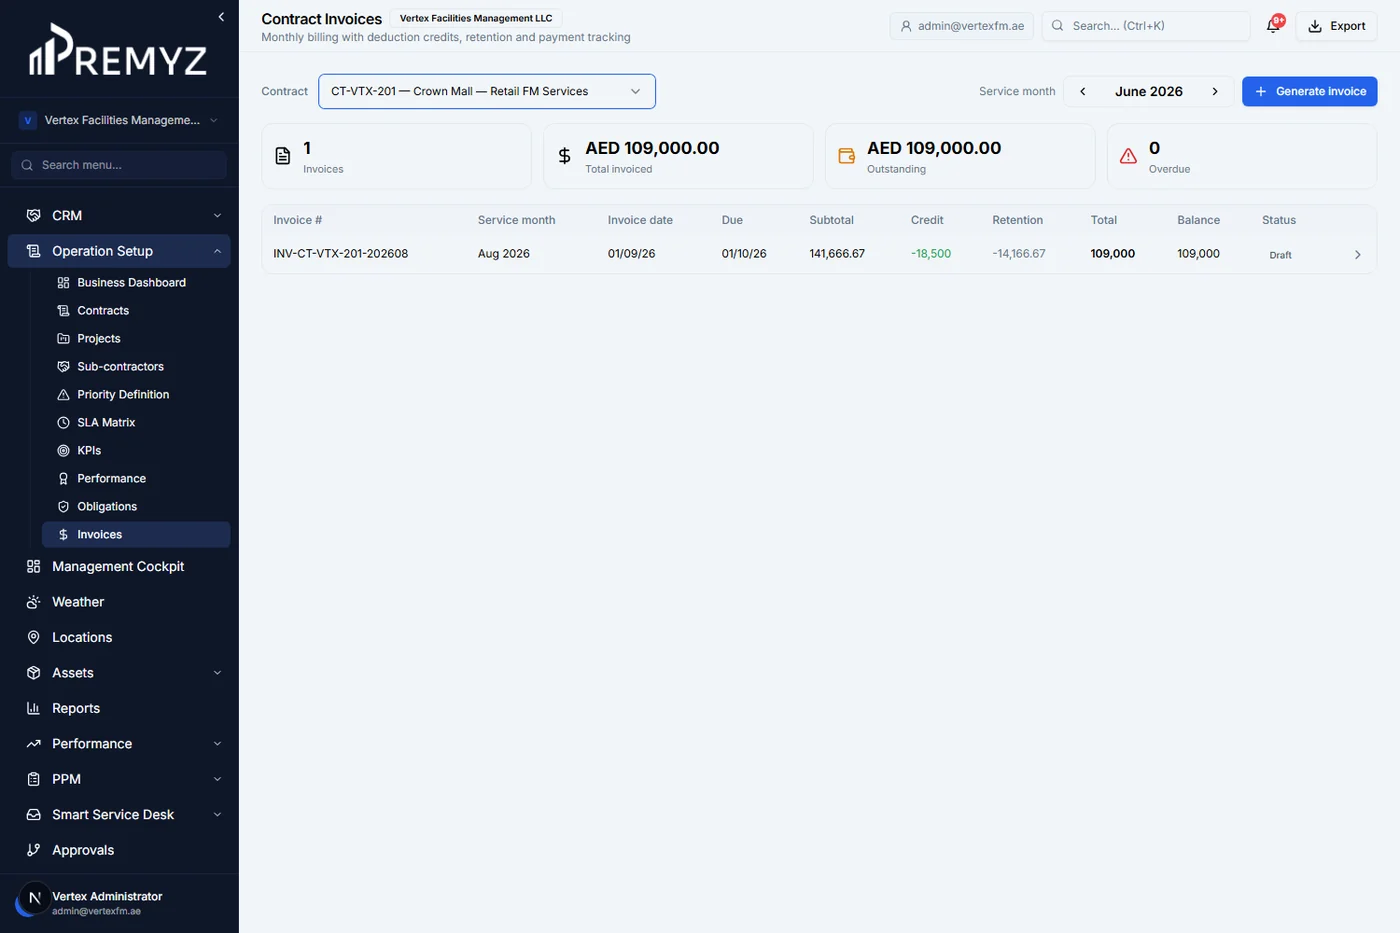1400x933 pixels.
Task: Collapse the sidebar with the top chevron
Action: click(x=221, y=17)
